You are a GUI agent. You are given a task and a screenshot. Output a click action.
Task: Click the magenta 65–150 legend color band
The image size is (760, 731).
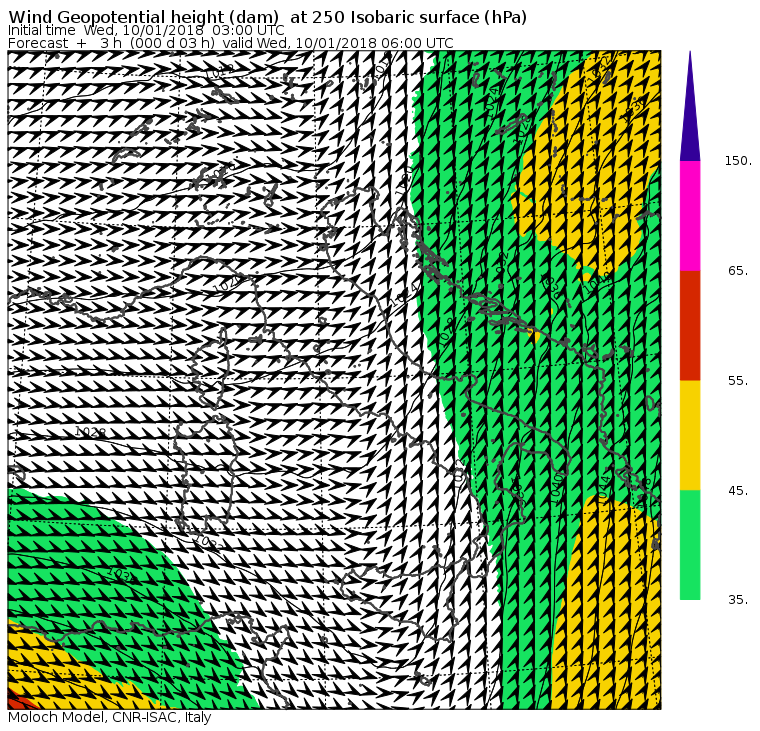pos(690,216)
